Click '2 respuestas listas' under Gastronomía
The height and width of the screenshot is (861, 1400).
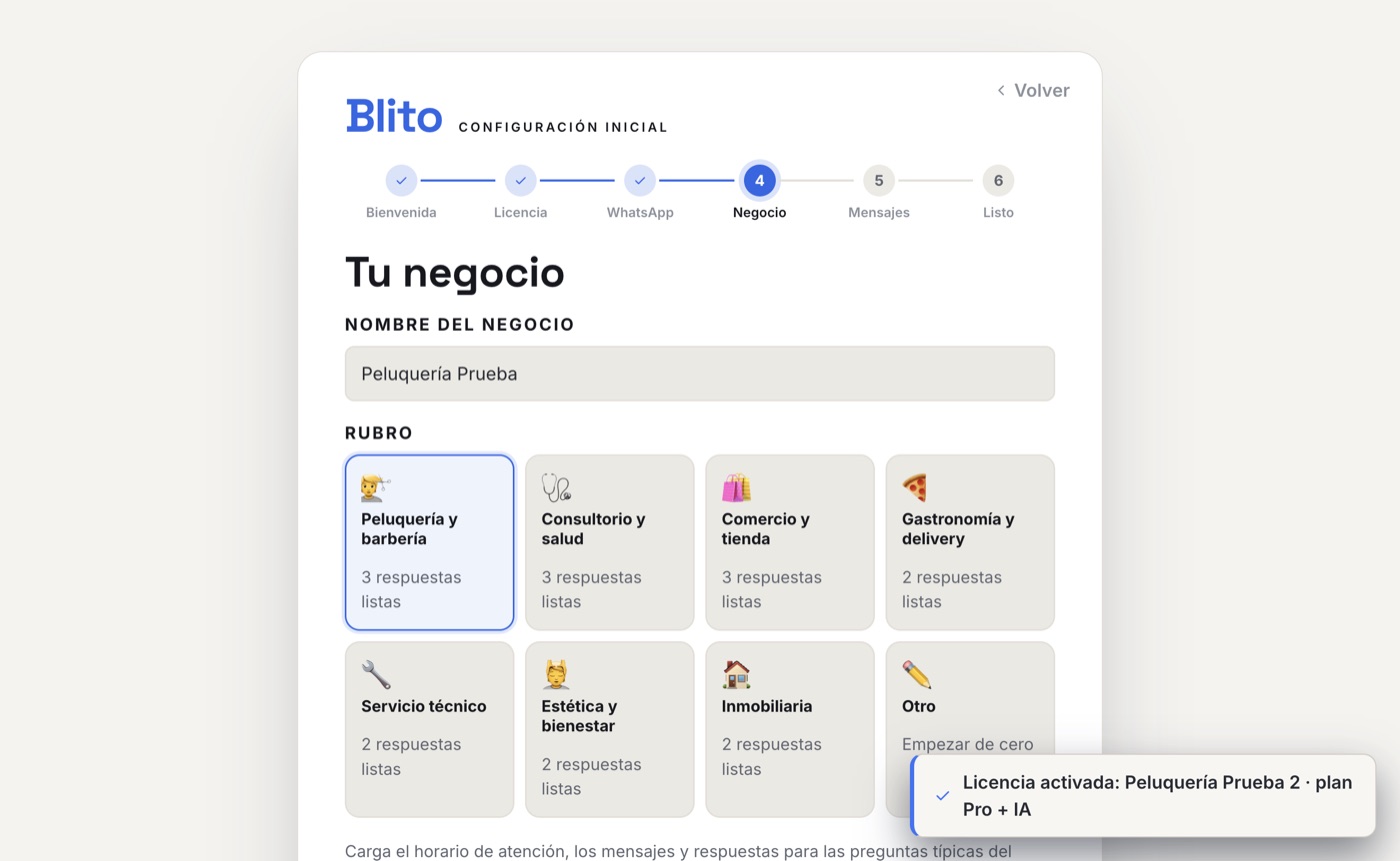tap(951, 590)
